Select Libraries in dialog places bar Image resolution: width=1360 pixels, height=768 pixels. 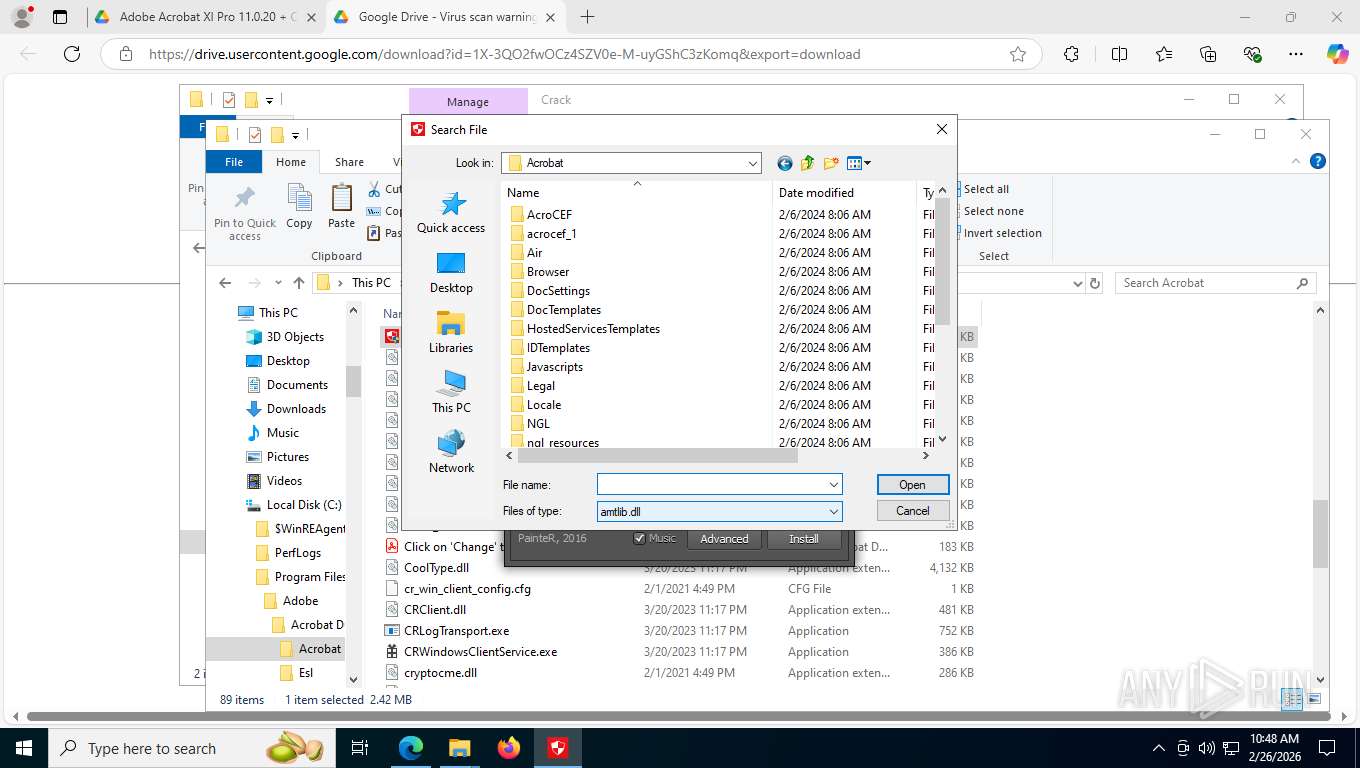point(451,332)
